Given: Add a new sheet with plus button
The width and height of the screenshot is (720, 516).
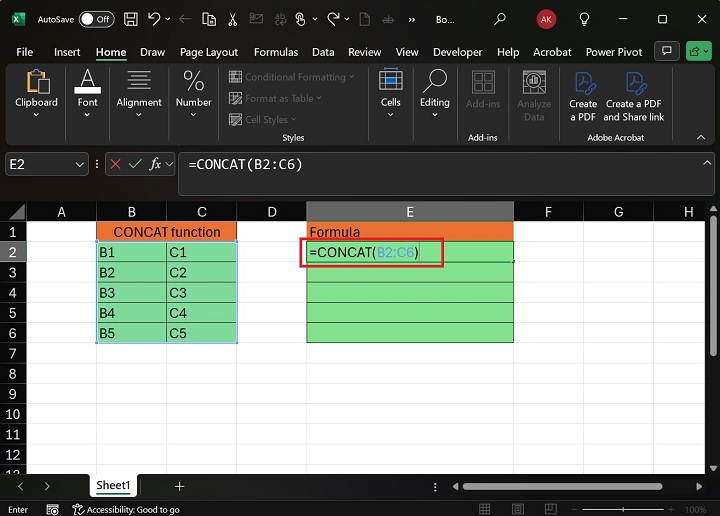Looking at the screenshot, I should pos(180,486).
